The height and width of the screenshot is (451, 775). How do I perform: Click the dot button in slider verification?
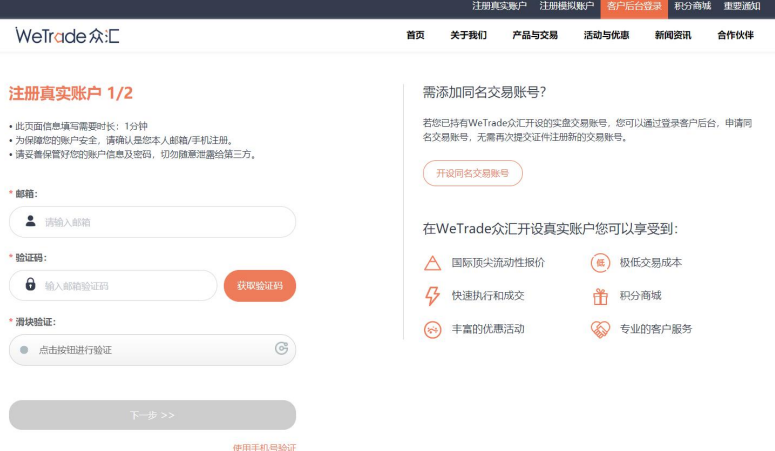pyautogui.click(x=24, y=350)
